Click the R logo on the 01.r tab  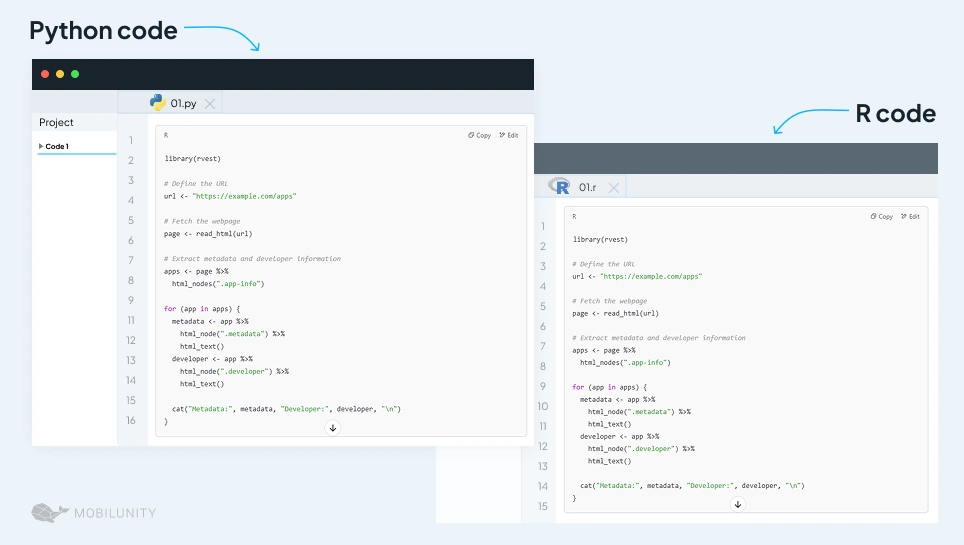click(561, 186)
